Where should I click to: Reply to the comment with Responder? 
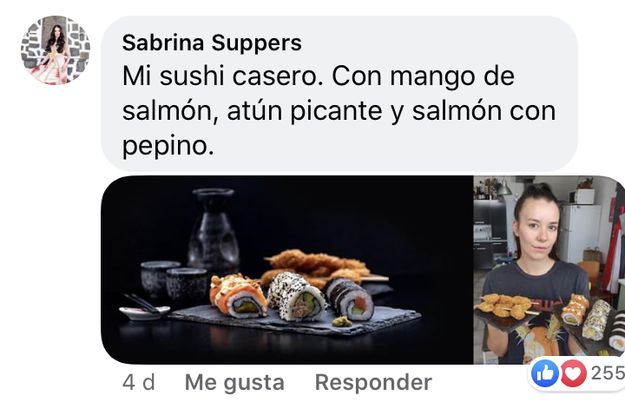coord(373,382)
